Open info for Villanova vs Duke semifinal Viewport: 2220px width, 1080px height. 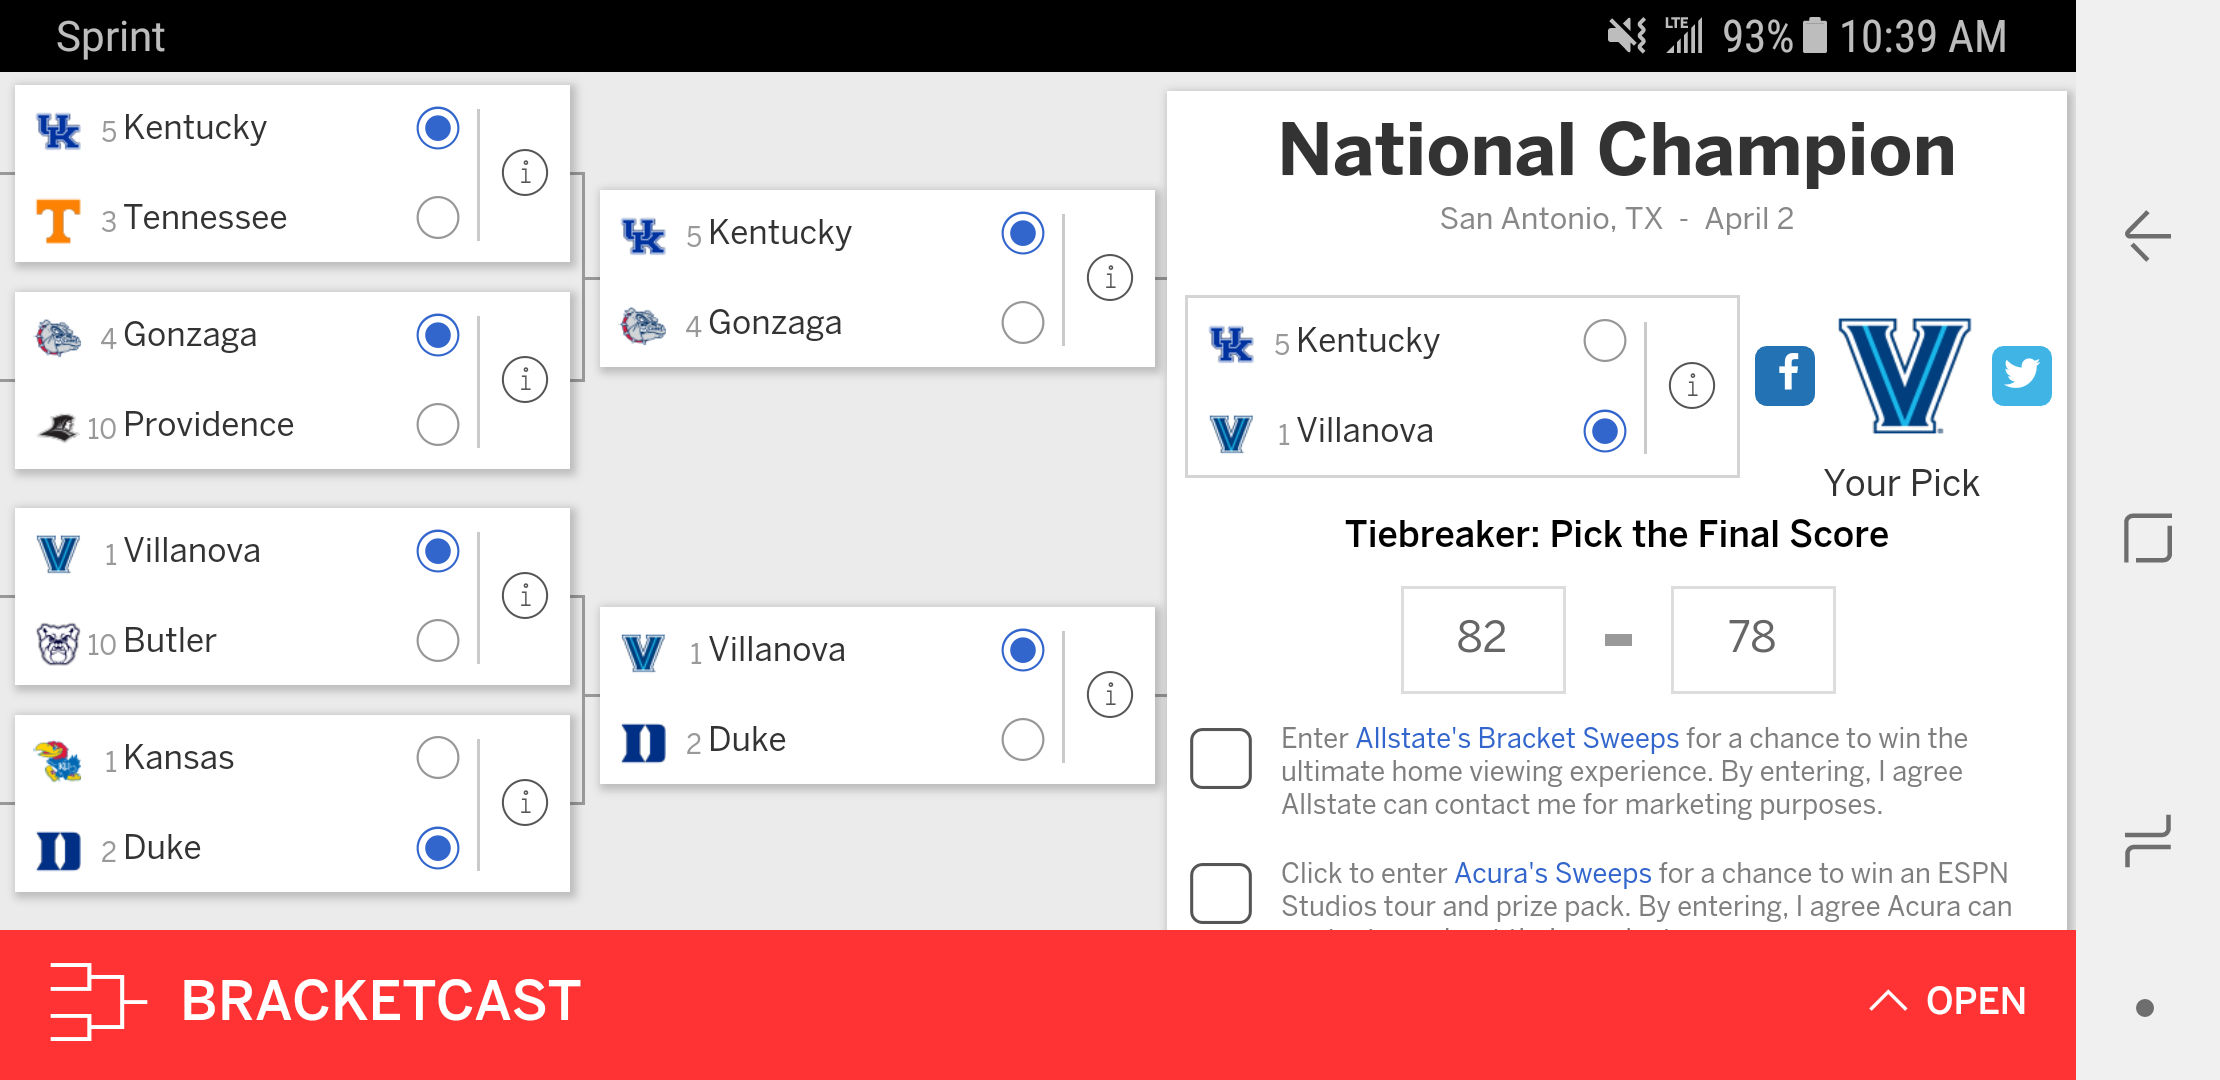pyautogui.click(x=1110, y=695)
